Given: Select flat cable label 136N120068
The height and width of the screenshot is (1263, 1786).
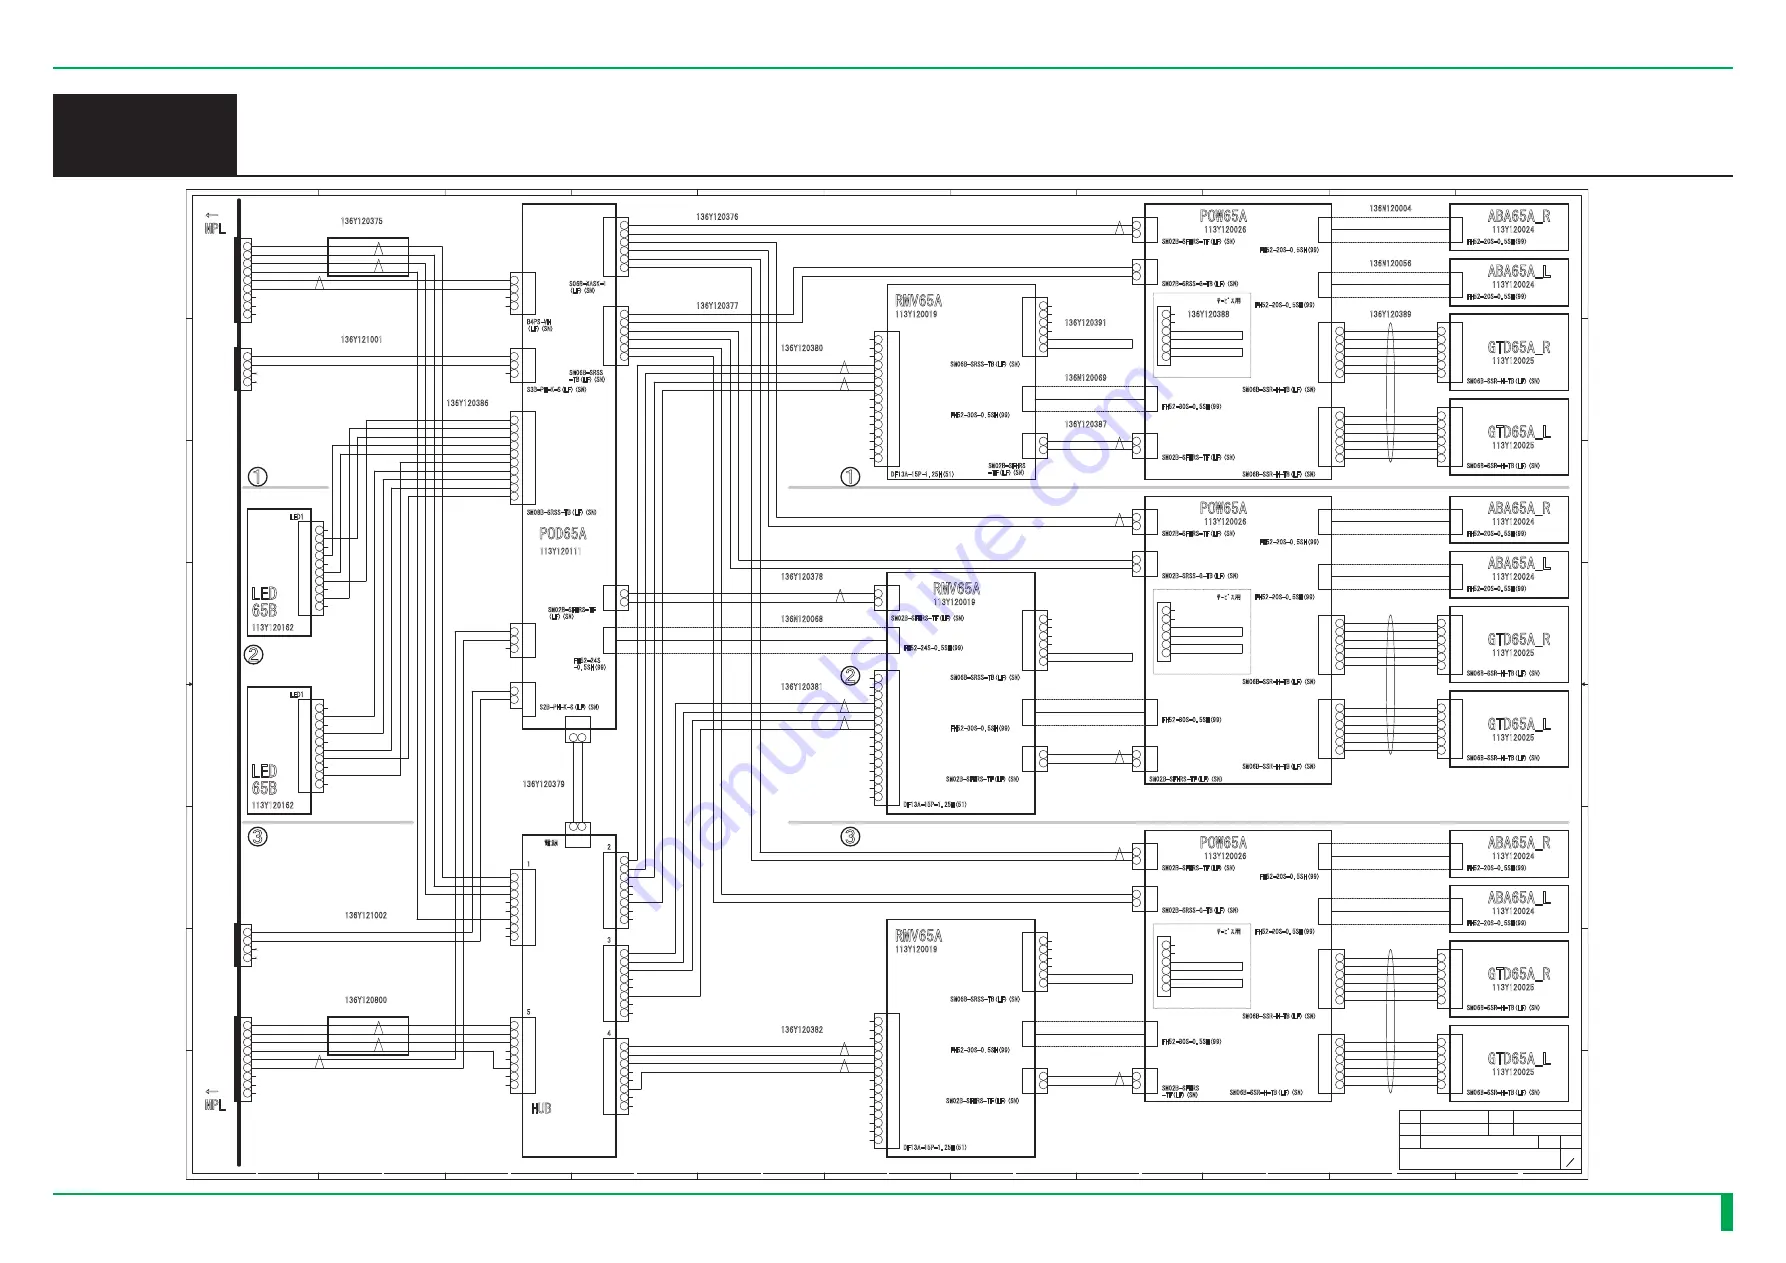Looking at the screenshot, I should click(x=802, y=619).
